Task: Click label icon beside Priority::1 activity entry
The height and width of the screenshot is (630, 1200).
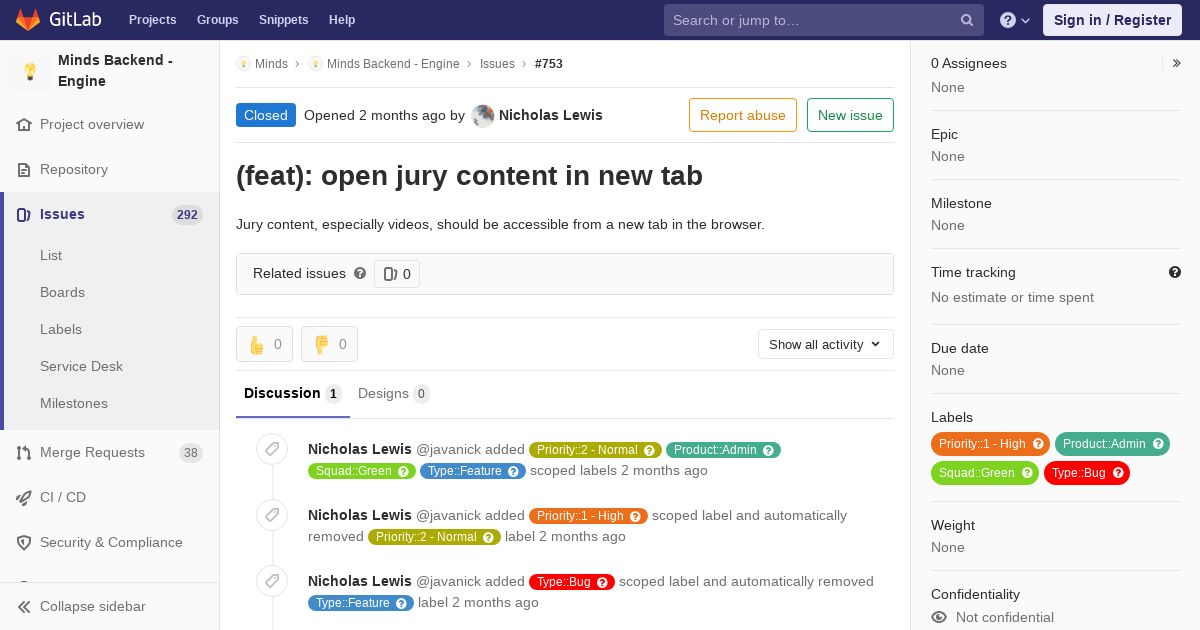Action: point(272,515)
